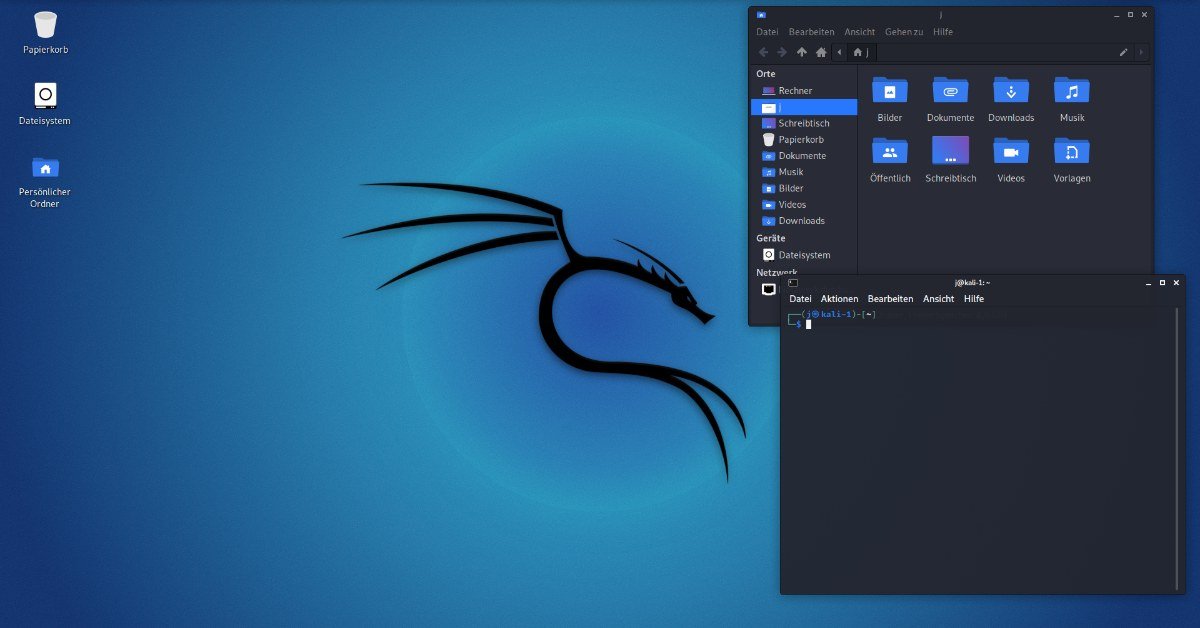Open the terminal Ansicht menu
1200x628 pixels.
pos(938,299)
